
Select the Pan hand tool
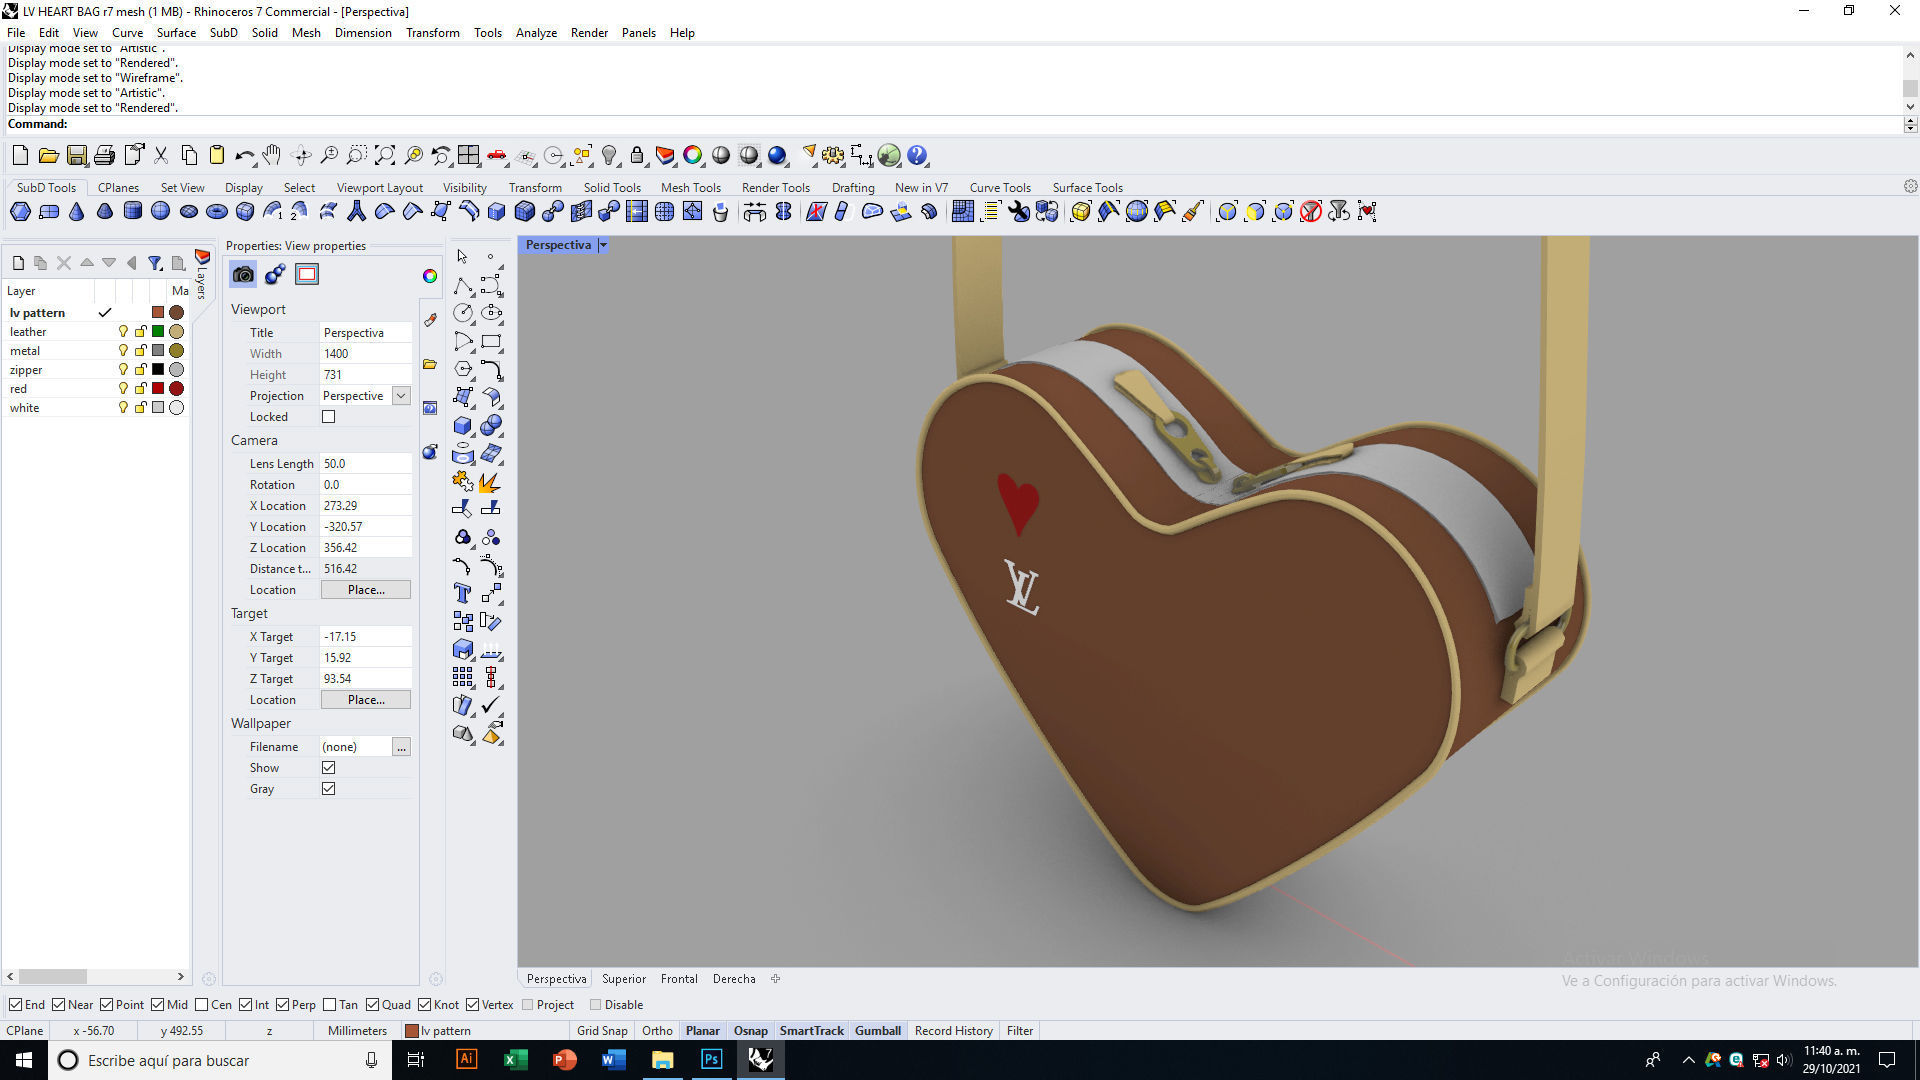pos(271,155)
